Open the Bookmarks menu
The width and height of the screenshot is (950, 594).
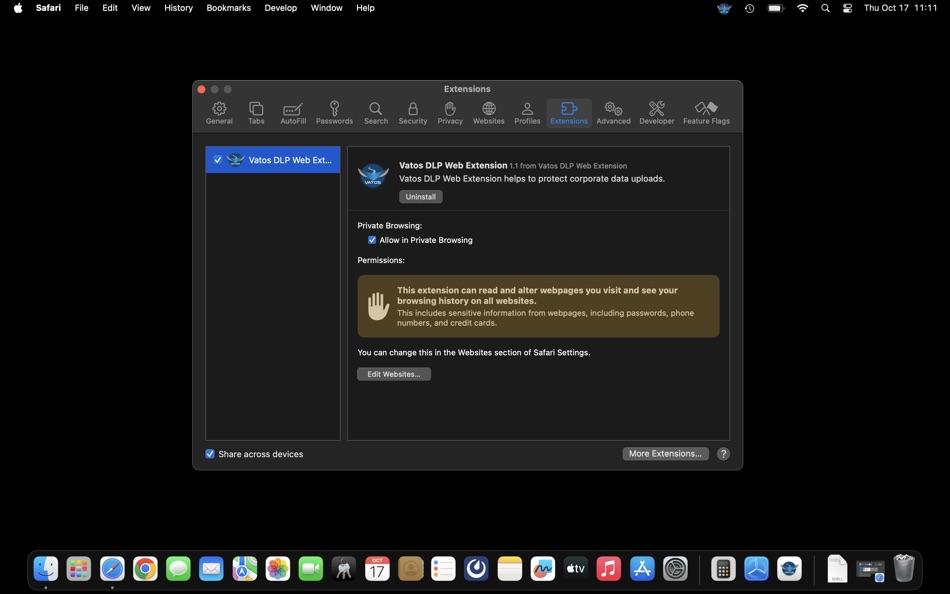228,8
